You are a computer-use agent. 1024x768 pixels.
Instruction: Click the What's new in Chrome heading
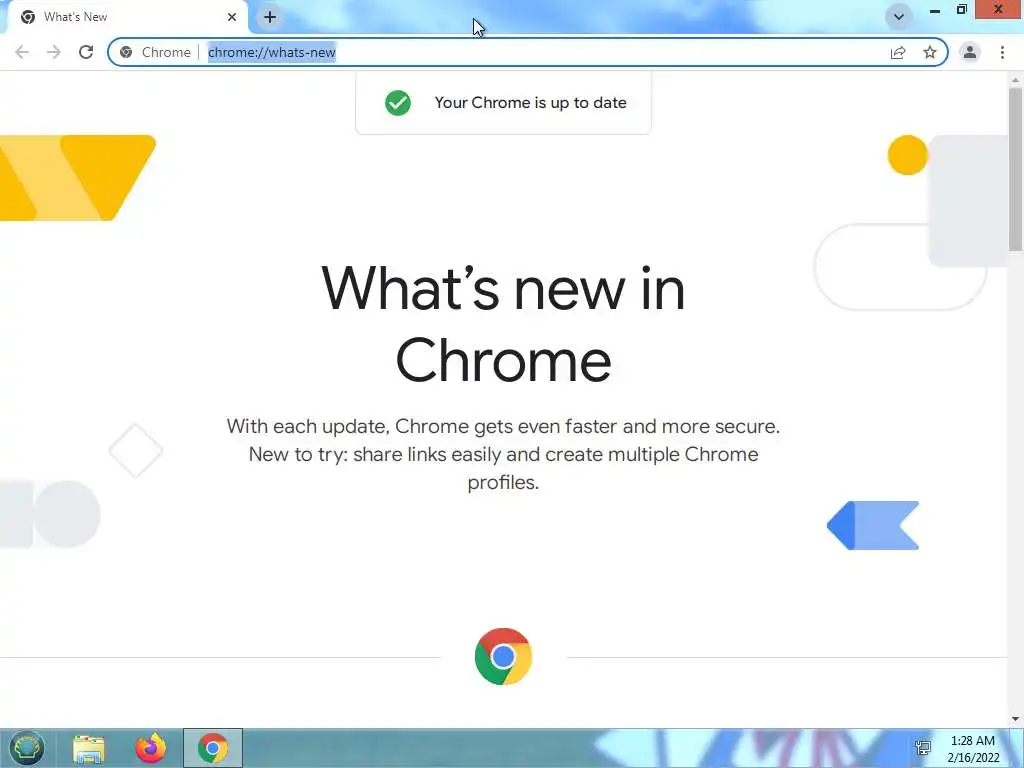click(504, 324)
